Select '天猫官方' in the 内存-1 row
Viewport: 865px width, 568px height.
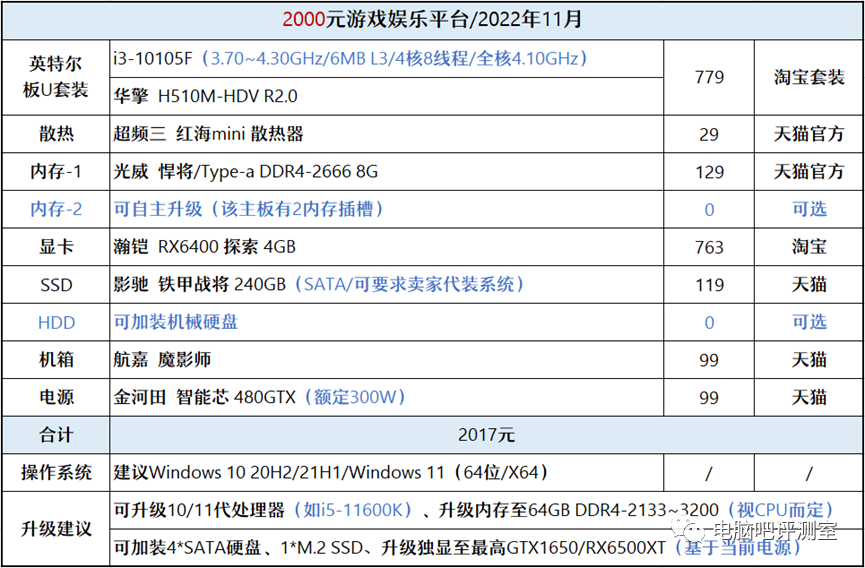(x=809, y=172)
